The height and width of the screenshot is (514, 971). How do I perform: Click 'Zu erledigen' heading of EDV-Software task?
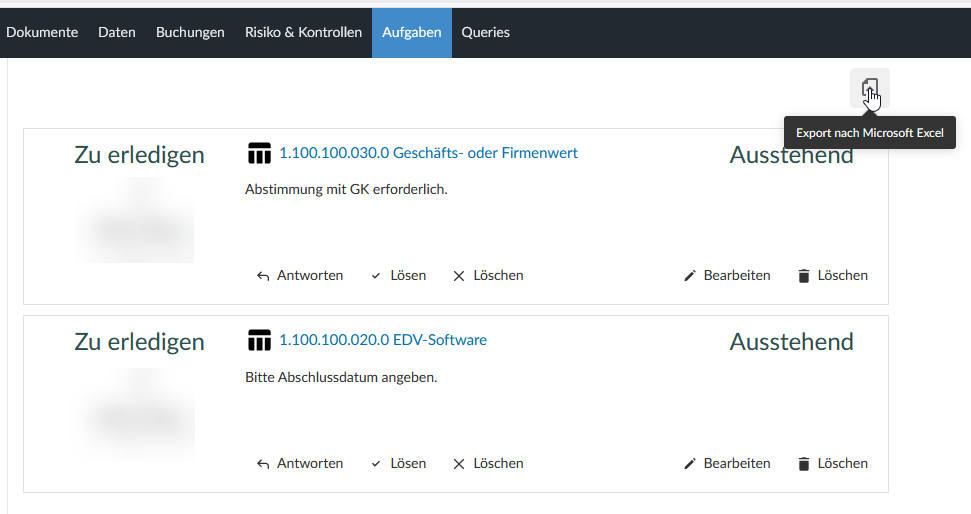(x=139, y=342)
